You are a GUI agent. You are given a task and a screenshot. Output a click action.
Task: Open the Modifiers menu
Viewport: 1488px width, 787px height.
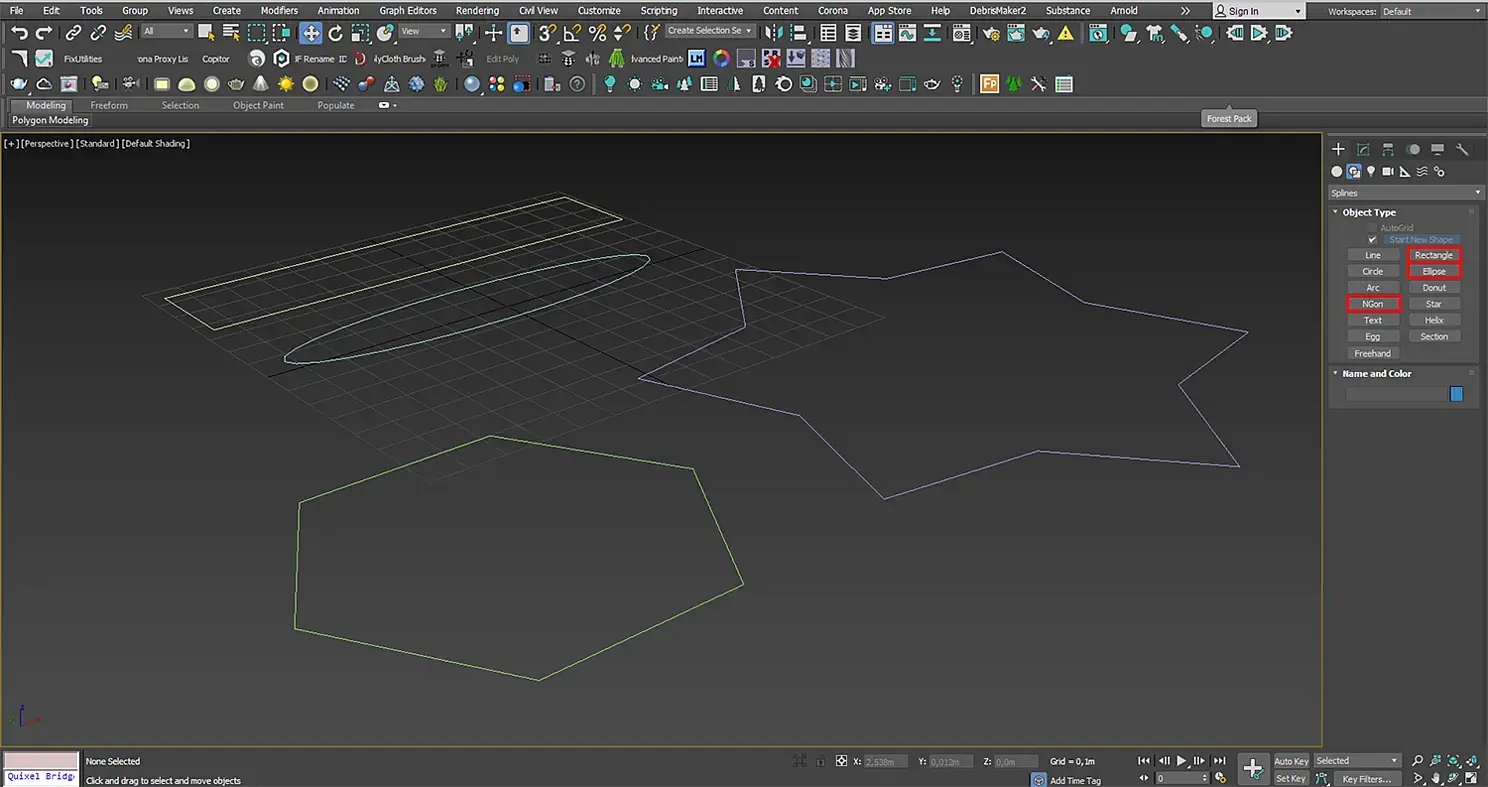(279, 11)
